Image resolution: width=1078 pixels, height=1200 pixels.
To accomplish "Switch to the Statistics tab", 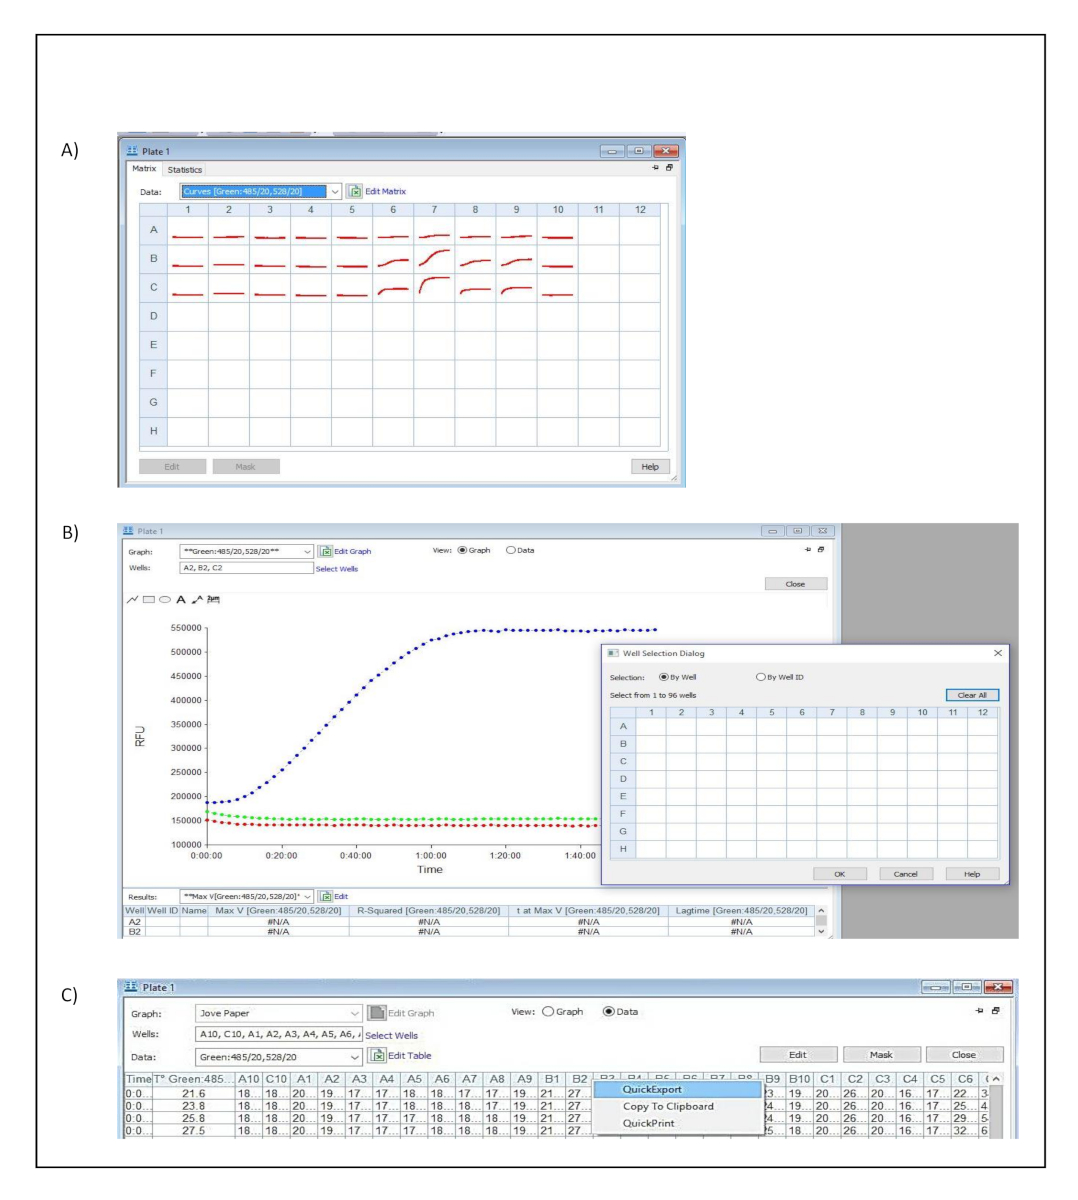I will [184, 170].
